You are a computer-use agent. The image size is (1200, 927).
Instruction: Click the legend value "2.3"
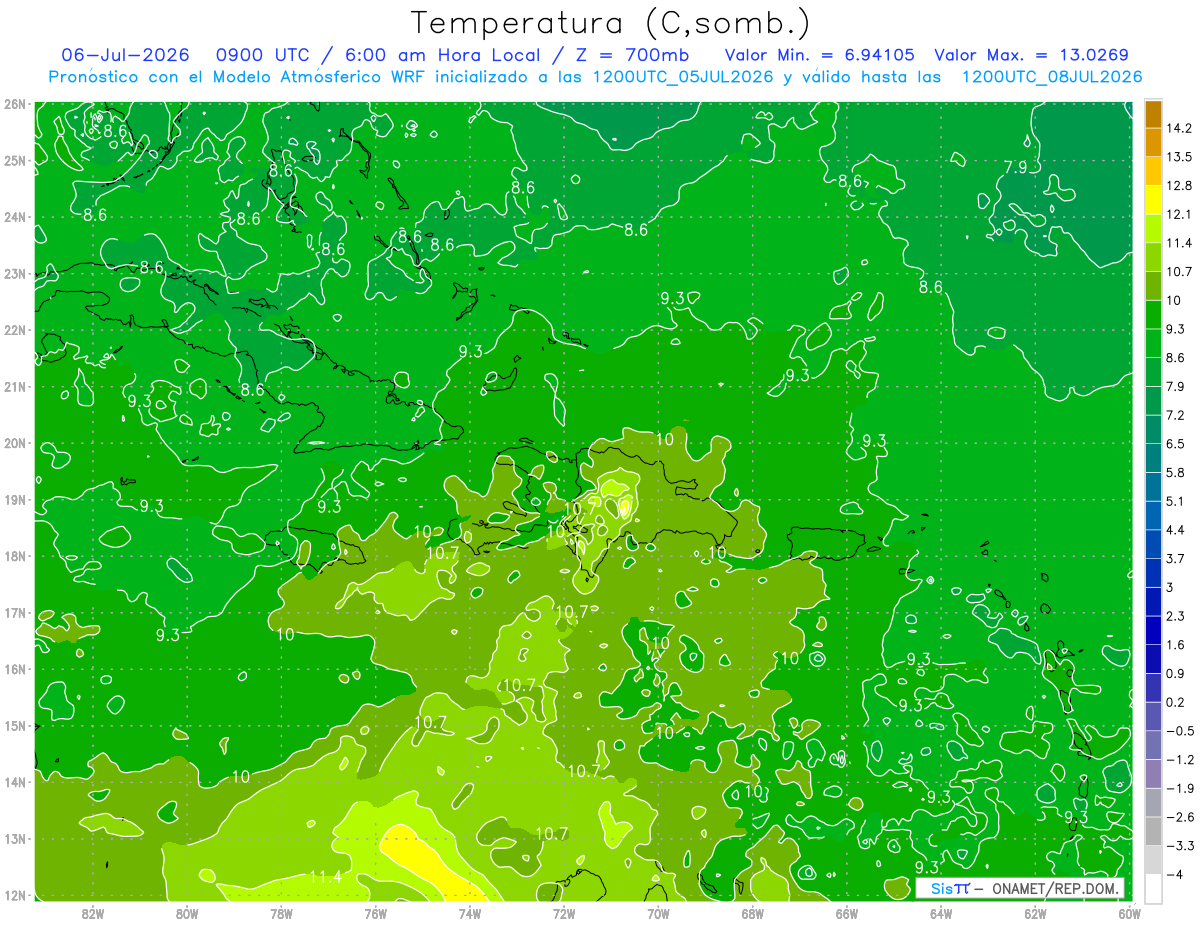tap(1175, 616)
